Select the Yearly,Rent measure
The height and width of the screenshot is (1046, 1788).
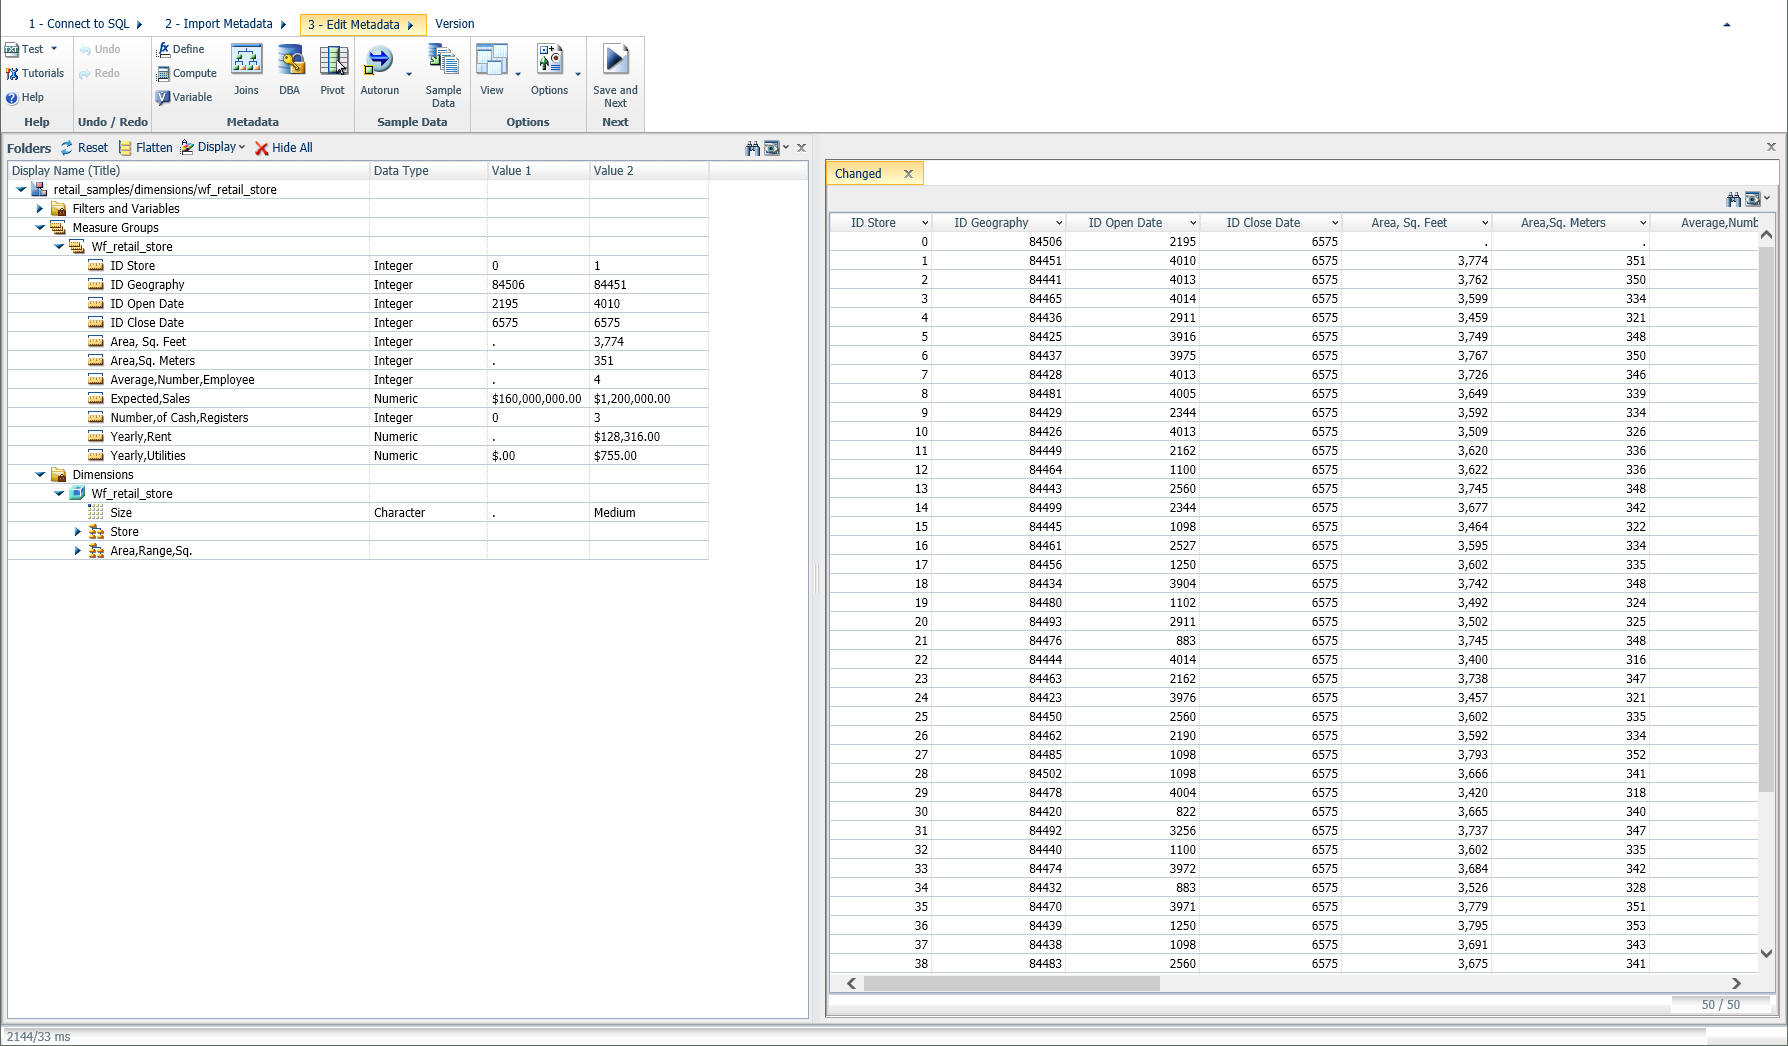tap(141, 437)
